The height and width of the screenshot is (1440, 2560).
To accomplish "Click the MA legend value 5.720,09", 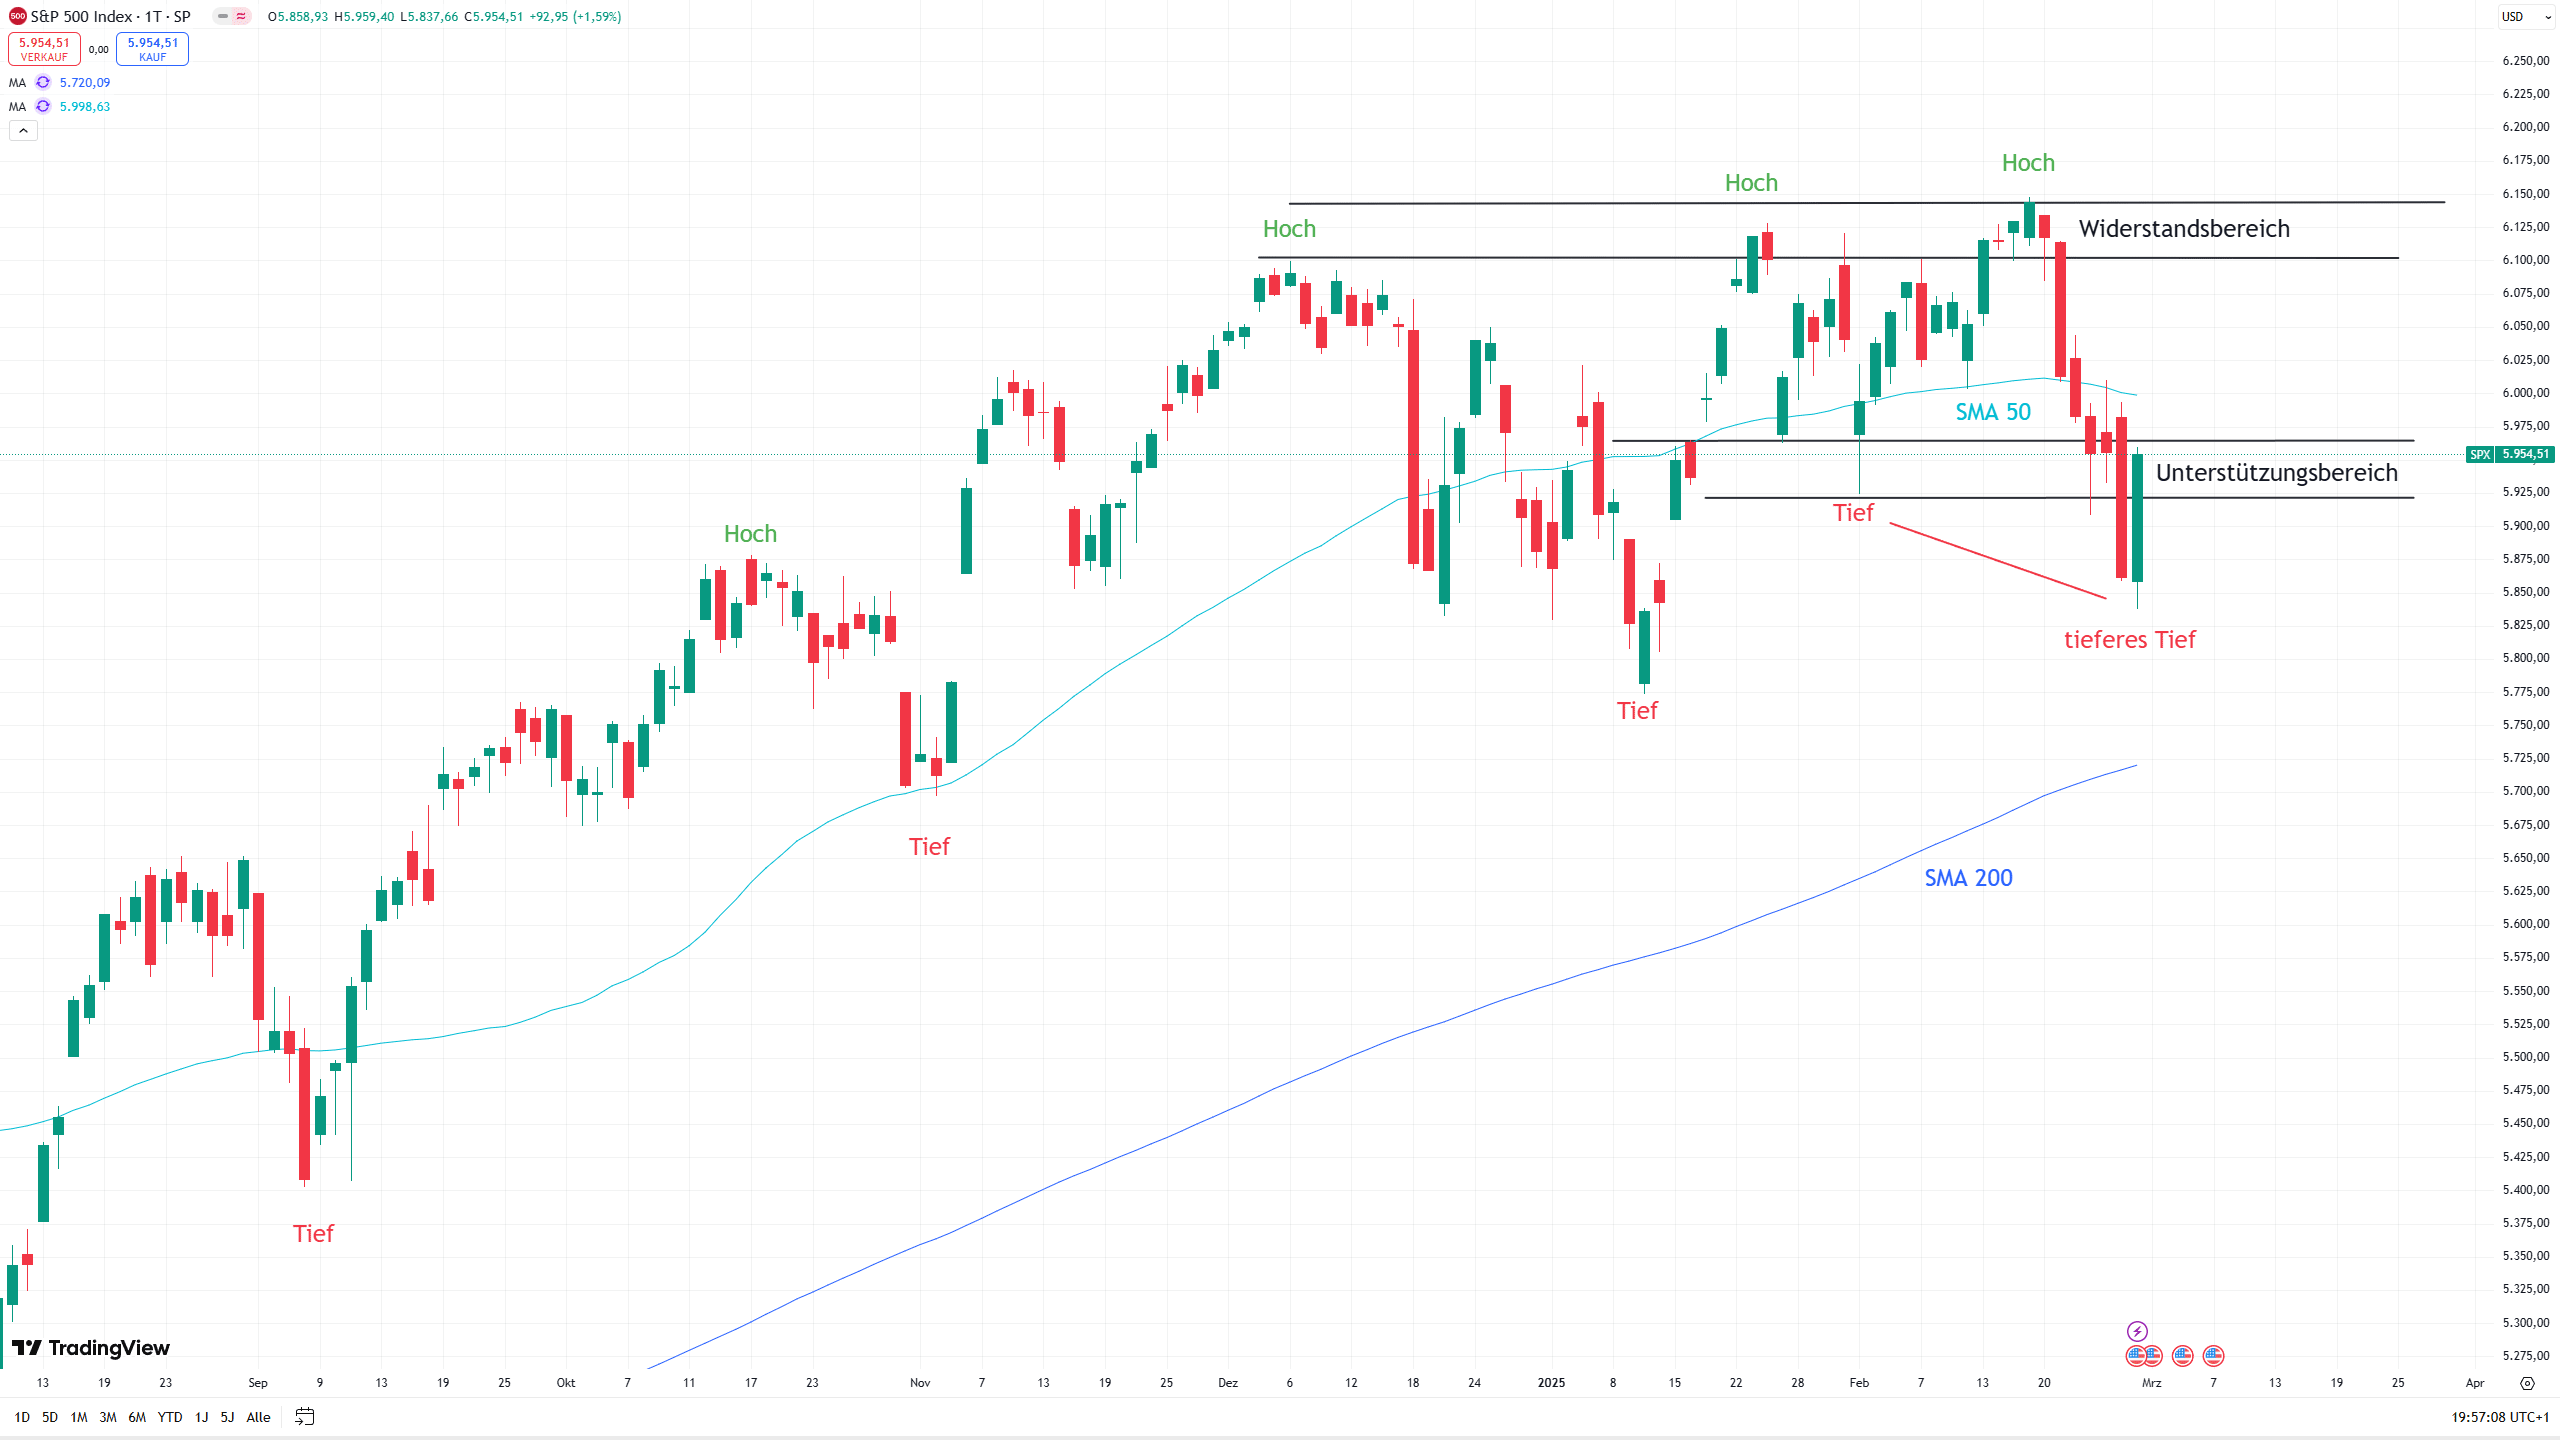I will [x=85, y=83].
